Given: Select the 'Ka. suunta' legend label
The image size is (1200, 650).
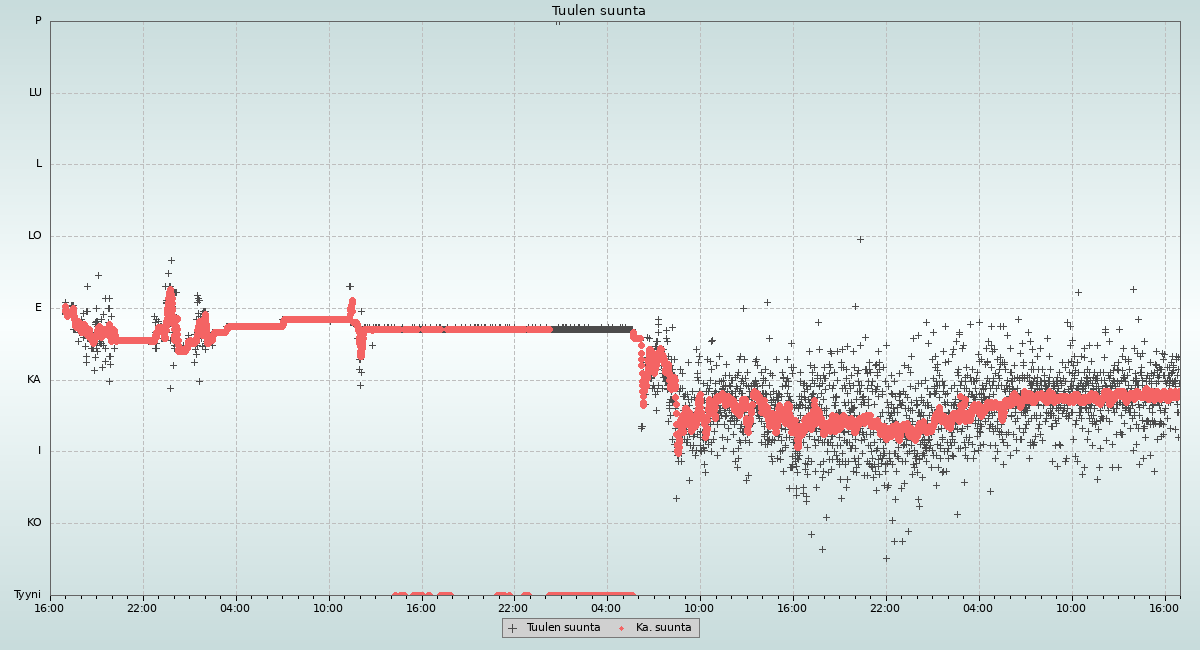Looking at the screenshot, I should point(663,628).
